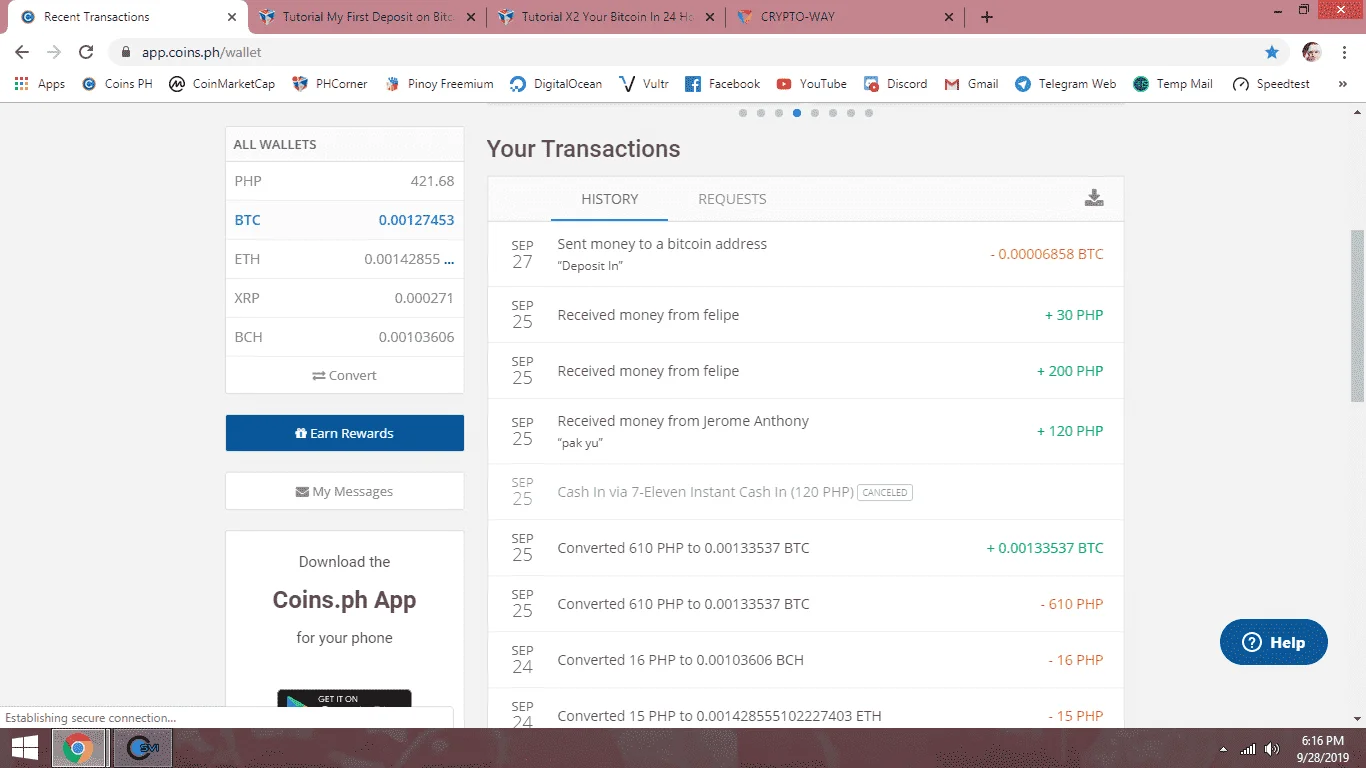Open canceled 7-Eleven Cash In row
Screen dimensions: 1366x768
point(805,492)
